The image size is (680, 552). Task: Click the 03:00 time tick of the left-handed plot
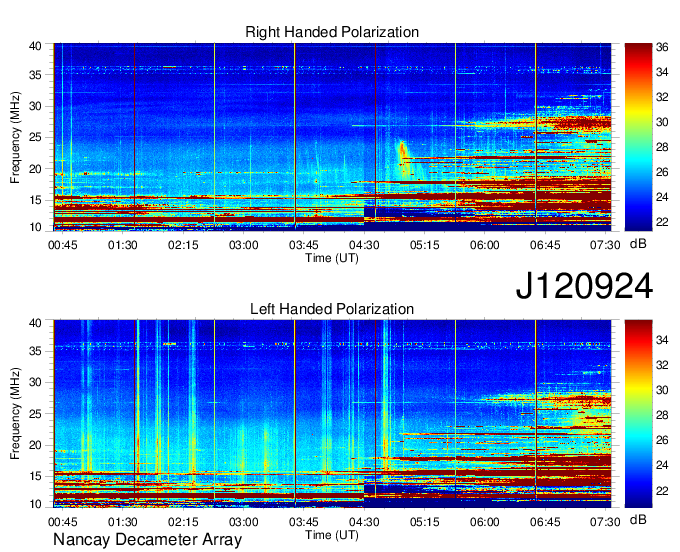pyautogui.click(x=243, y=522)
